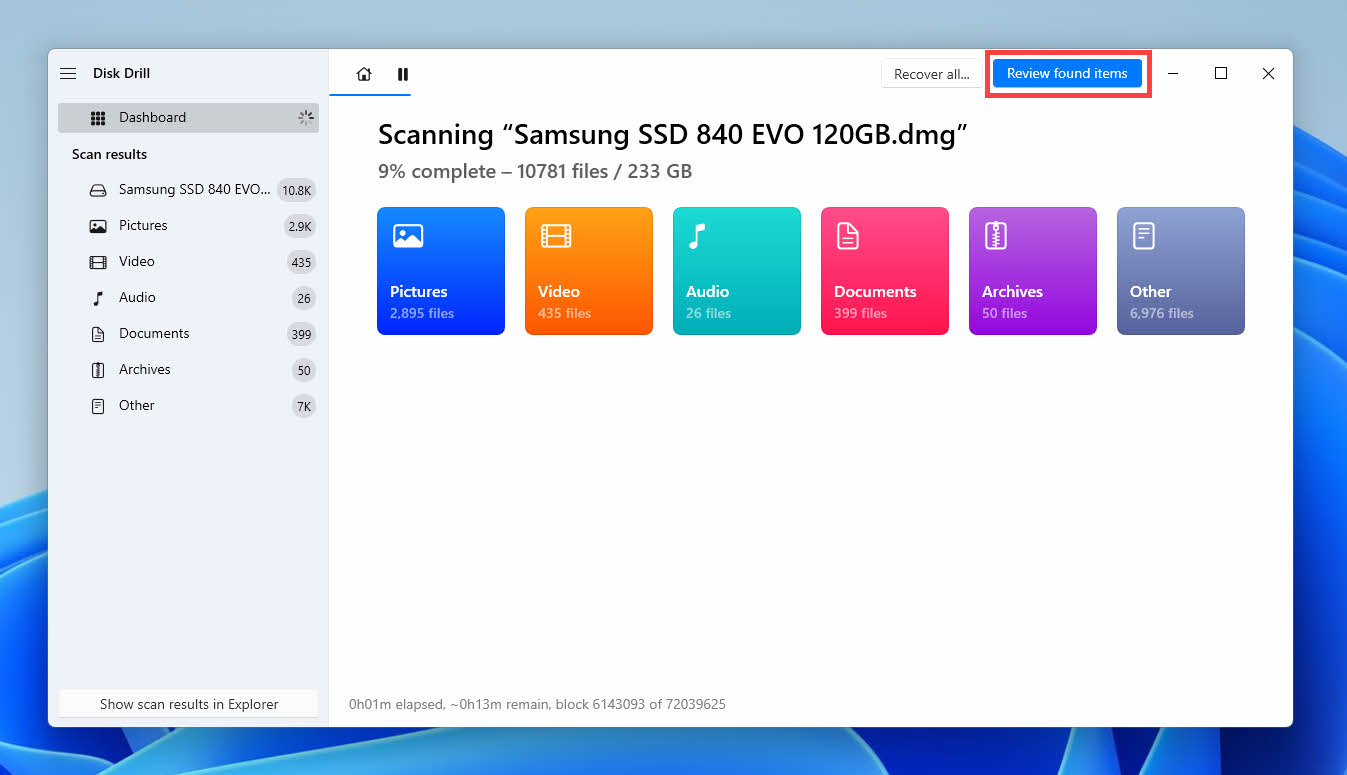1347x775 pixels.
Task: Click the Archives icon in the sidebar
Action: (x=98, y=370)
